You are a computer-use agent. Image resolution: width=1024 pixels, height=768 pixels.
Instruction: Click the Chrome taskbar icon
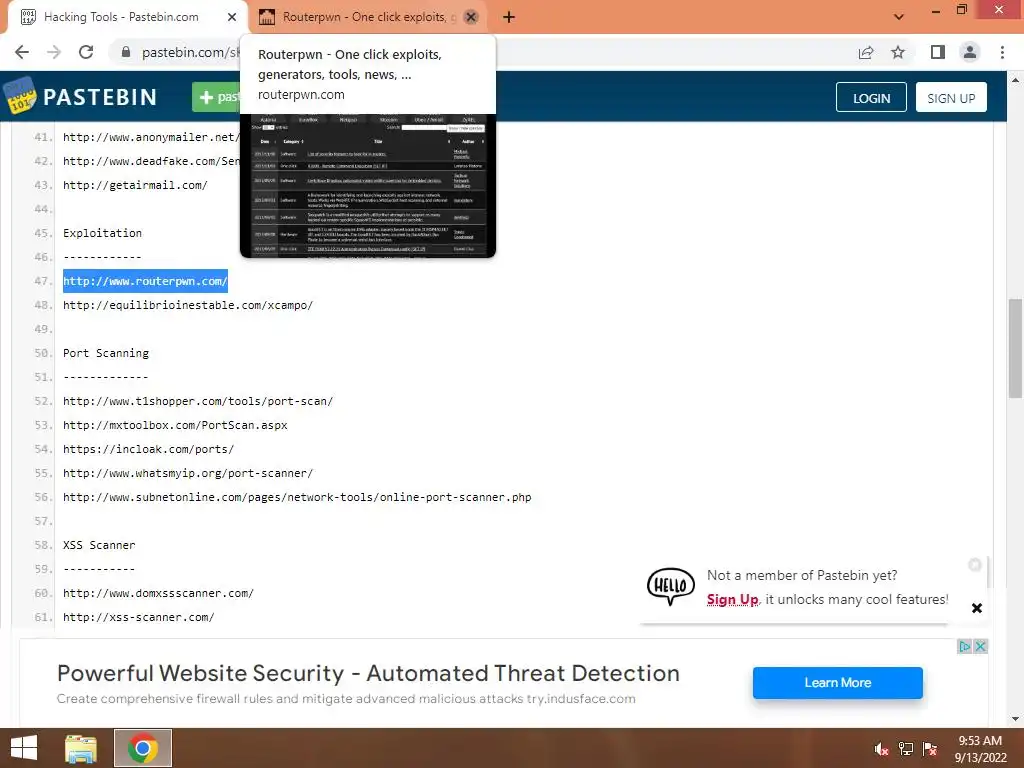(x=143, y=748)
